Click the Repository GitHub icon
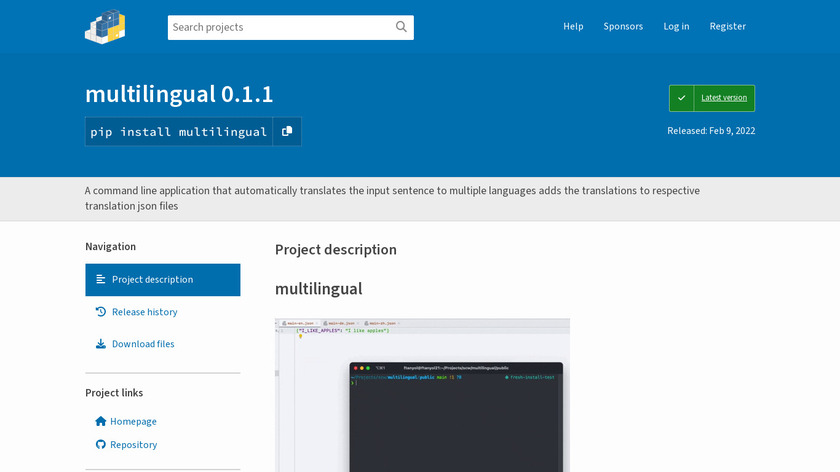 coord(100,444)
